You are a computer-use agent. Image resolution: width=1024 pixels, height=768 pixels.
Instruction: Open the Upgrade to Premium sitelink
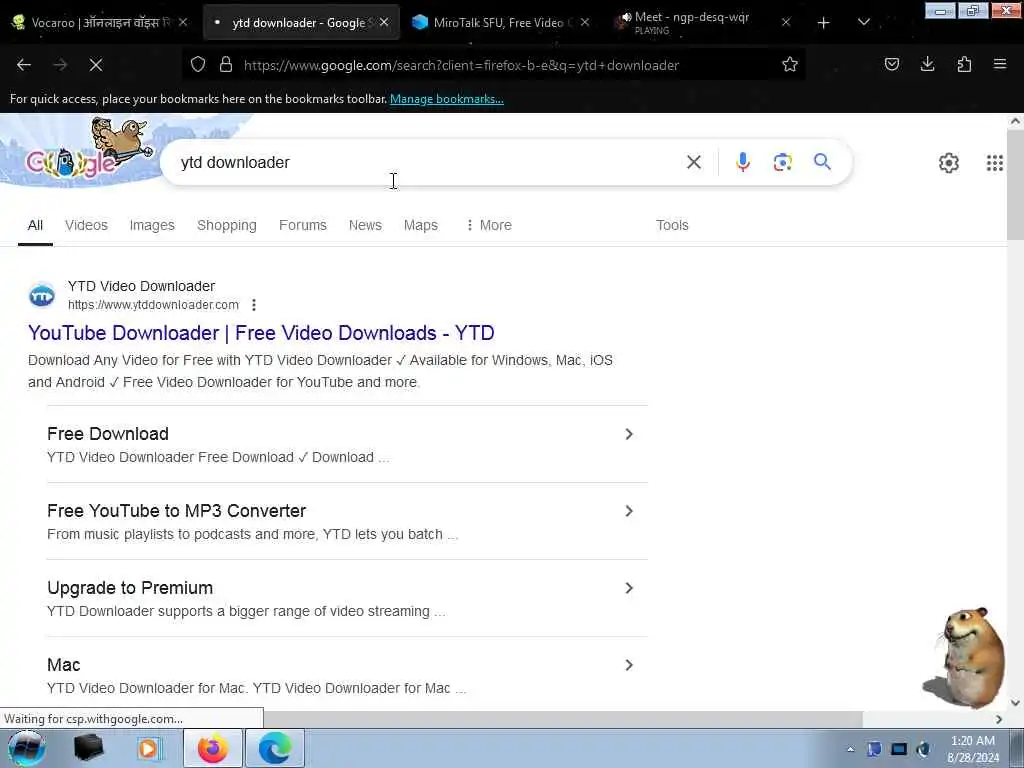pos(130,588)
